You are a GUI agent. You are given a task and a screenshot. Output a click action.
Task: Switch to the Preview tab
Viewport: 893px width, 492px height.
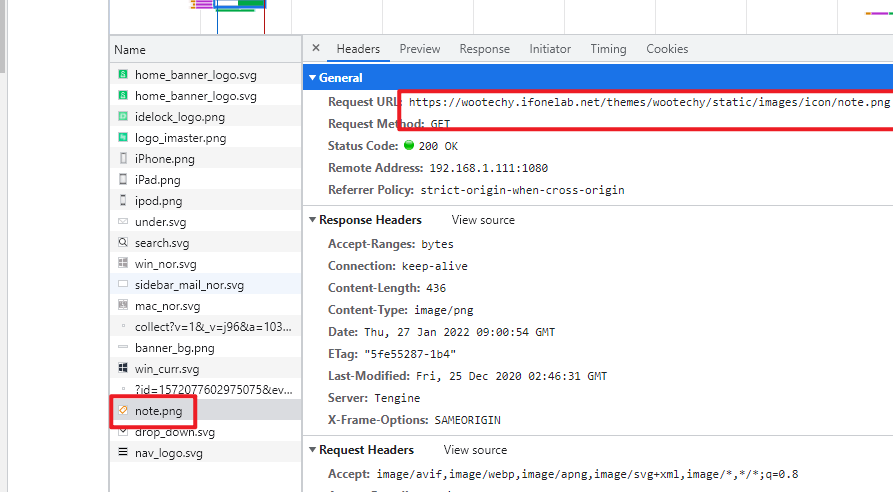pyautogui.click(x=419, y=49)
